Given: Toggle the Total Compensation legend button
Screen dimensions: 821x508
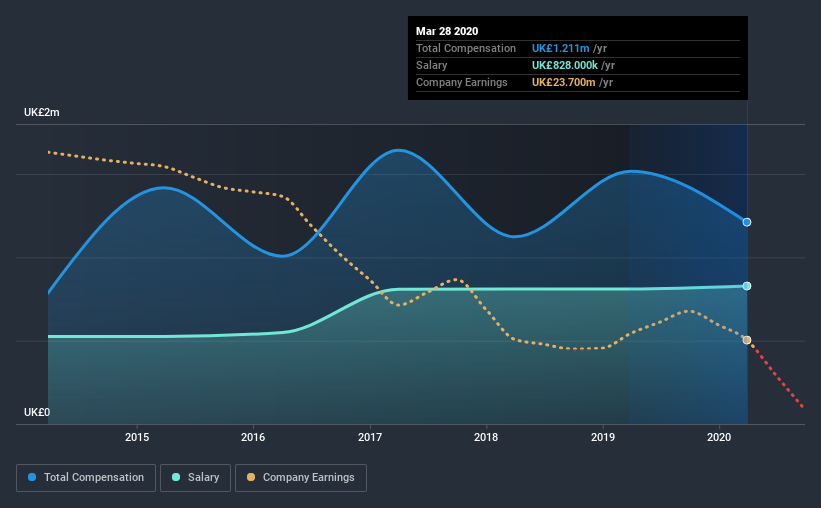Looking at the screenshot, I should pos(86,478).
